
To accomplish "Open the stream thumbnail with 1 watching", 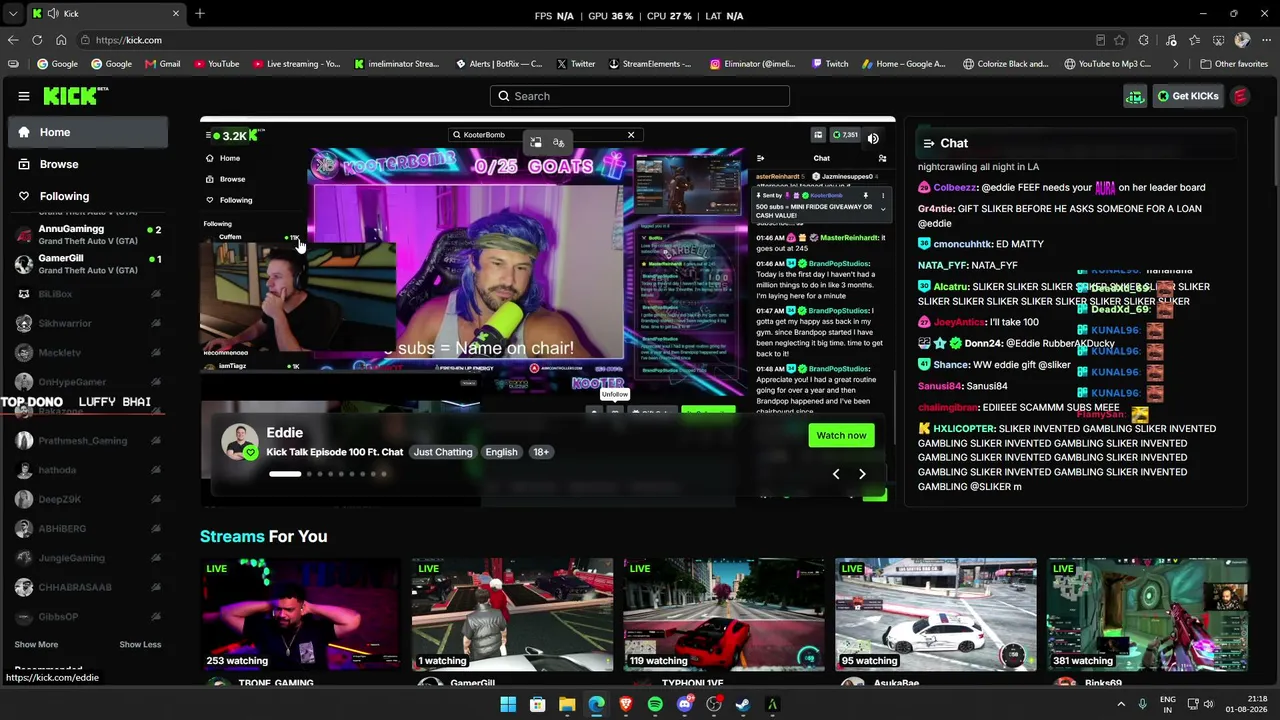I will point(512,614).
